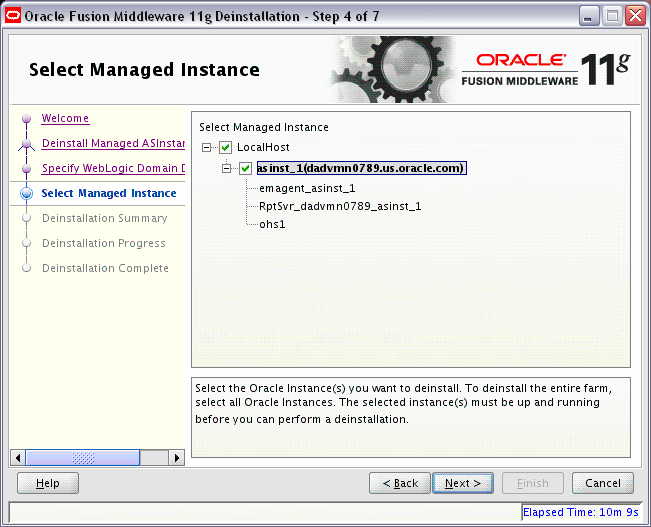Click Specify WebLogic Domain step bullet icon
The image size is (651, 527).
pyautogui.click(x=27, y=169)
